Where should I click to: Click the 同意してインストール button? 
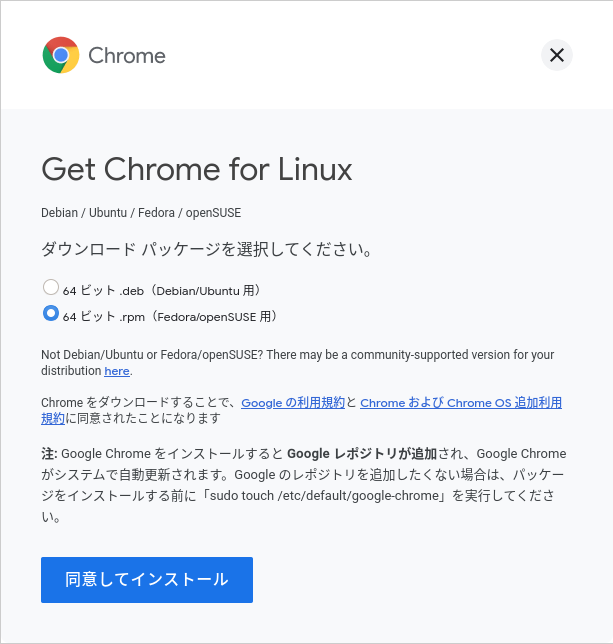pyautogui.click(x=147, y=580)
